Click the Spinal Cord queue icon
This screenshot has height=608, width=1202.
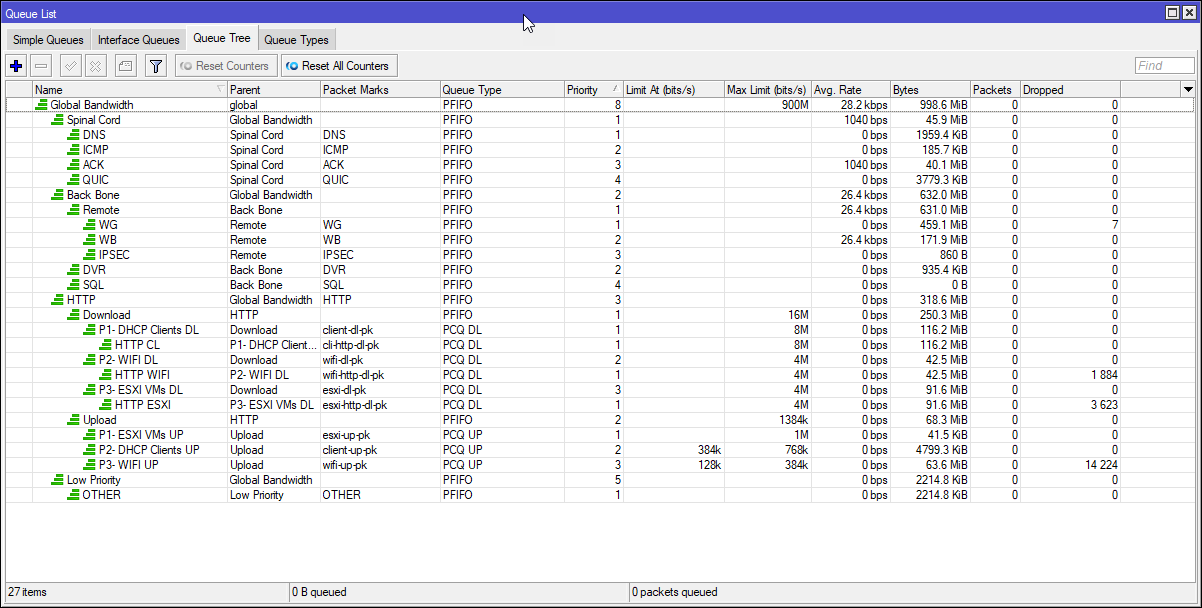(x=57, y=120)
